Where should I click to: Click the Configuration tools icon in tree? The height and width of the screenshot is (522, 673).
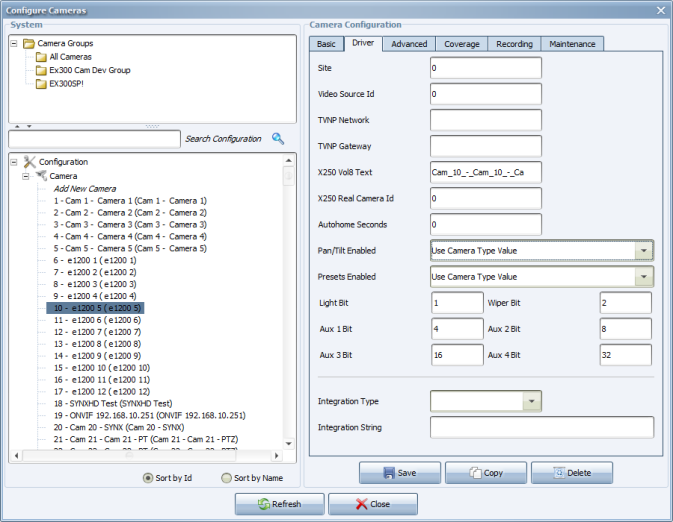tap(29, 162)
